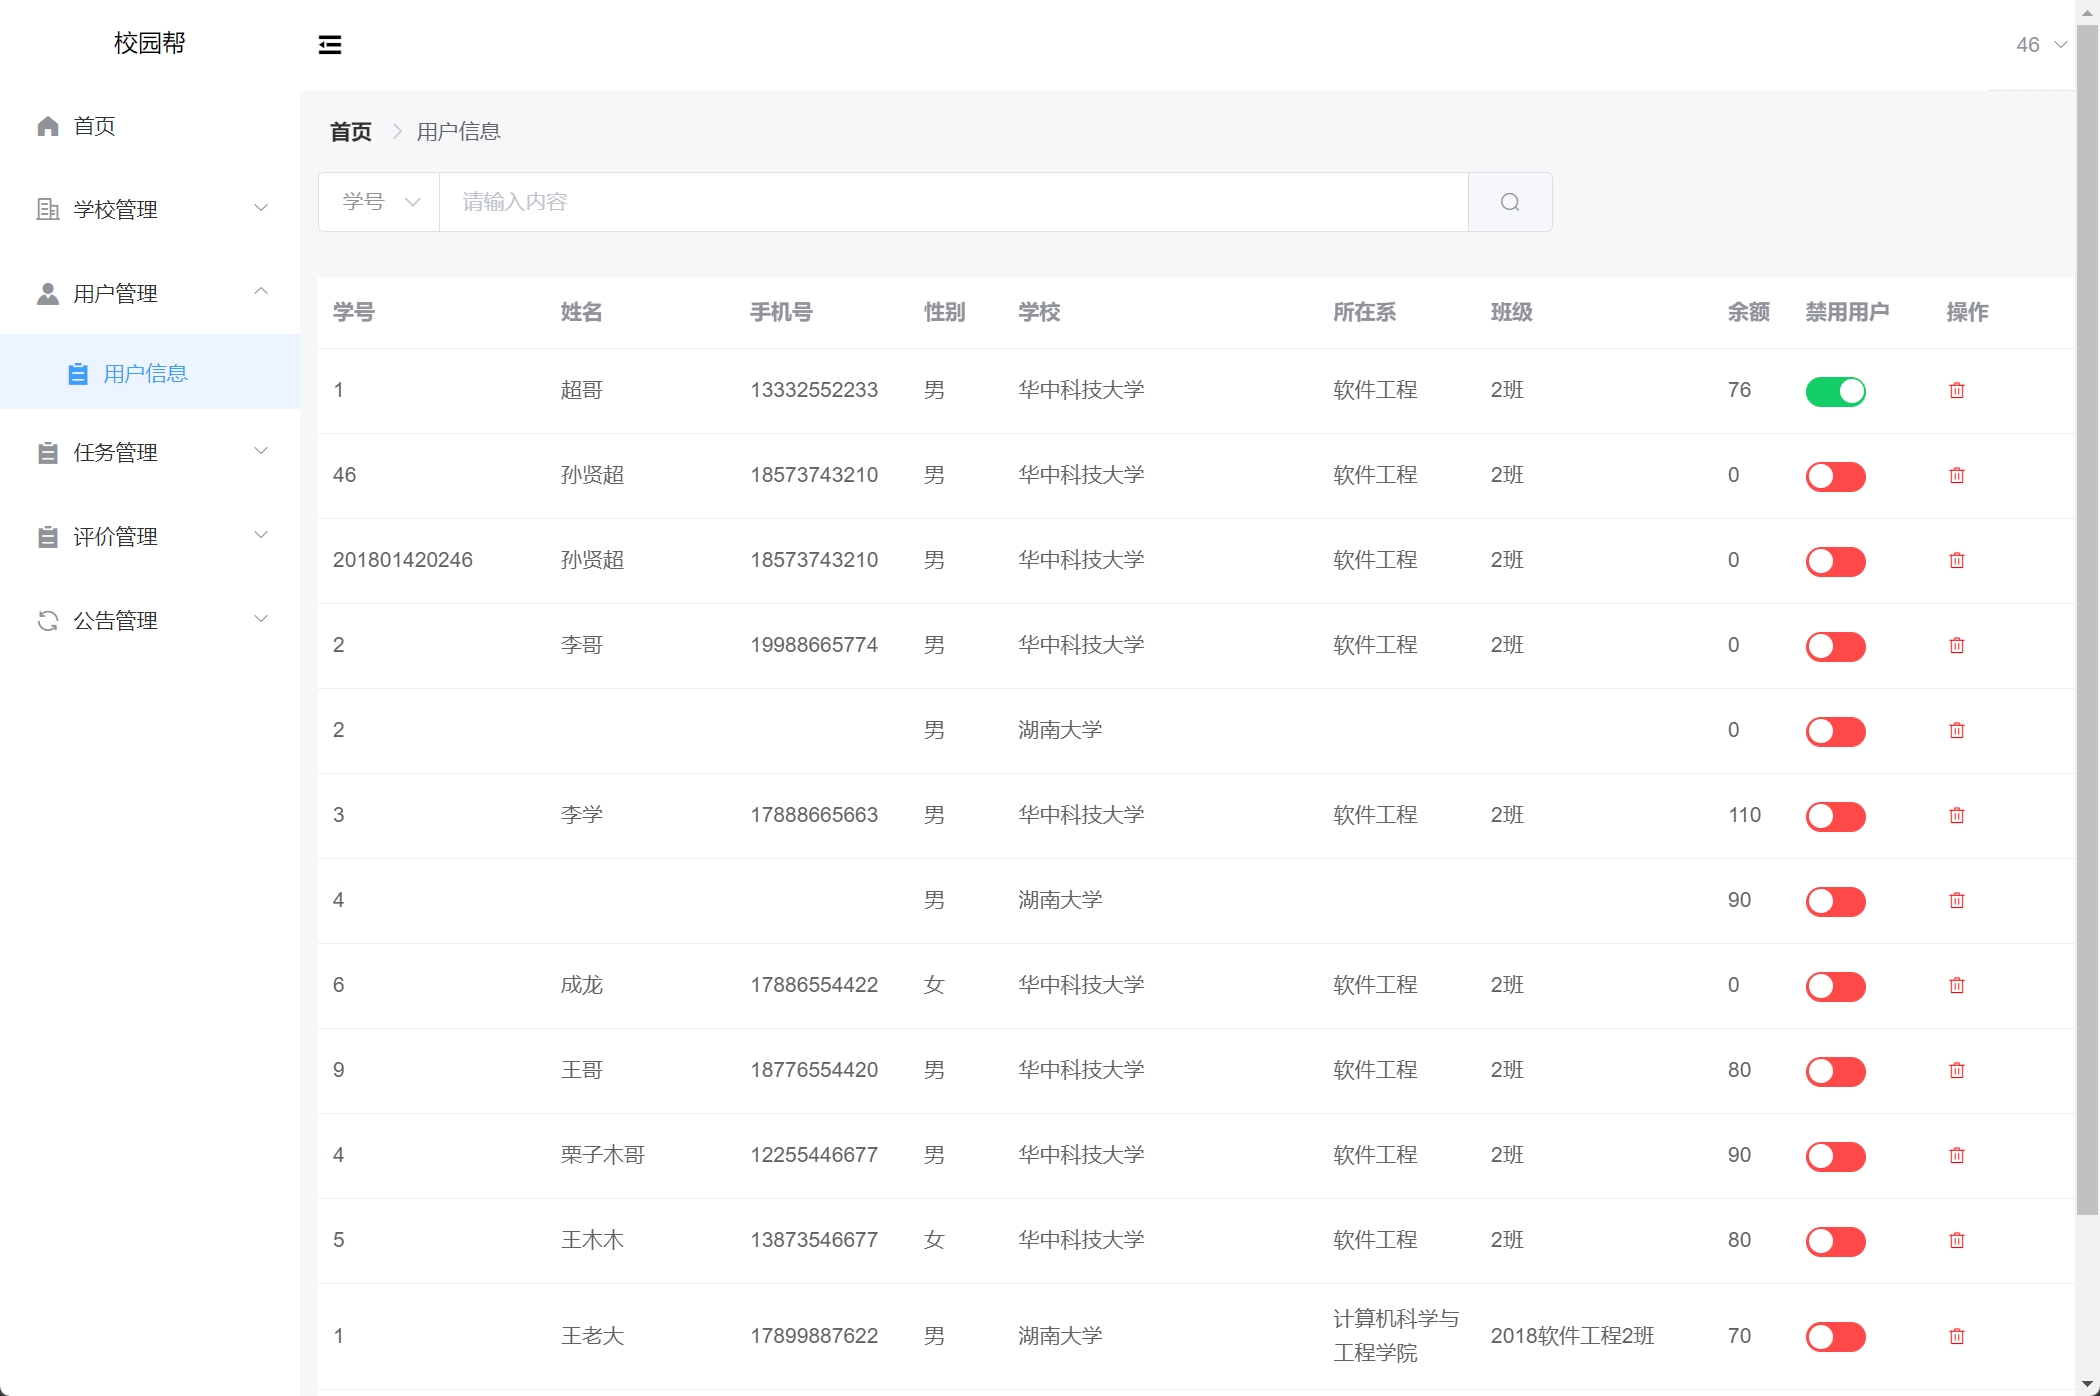Click the 评价管理 clipboard icon

[48, 537]
